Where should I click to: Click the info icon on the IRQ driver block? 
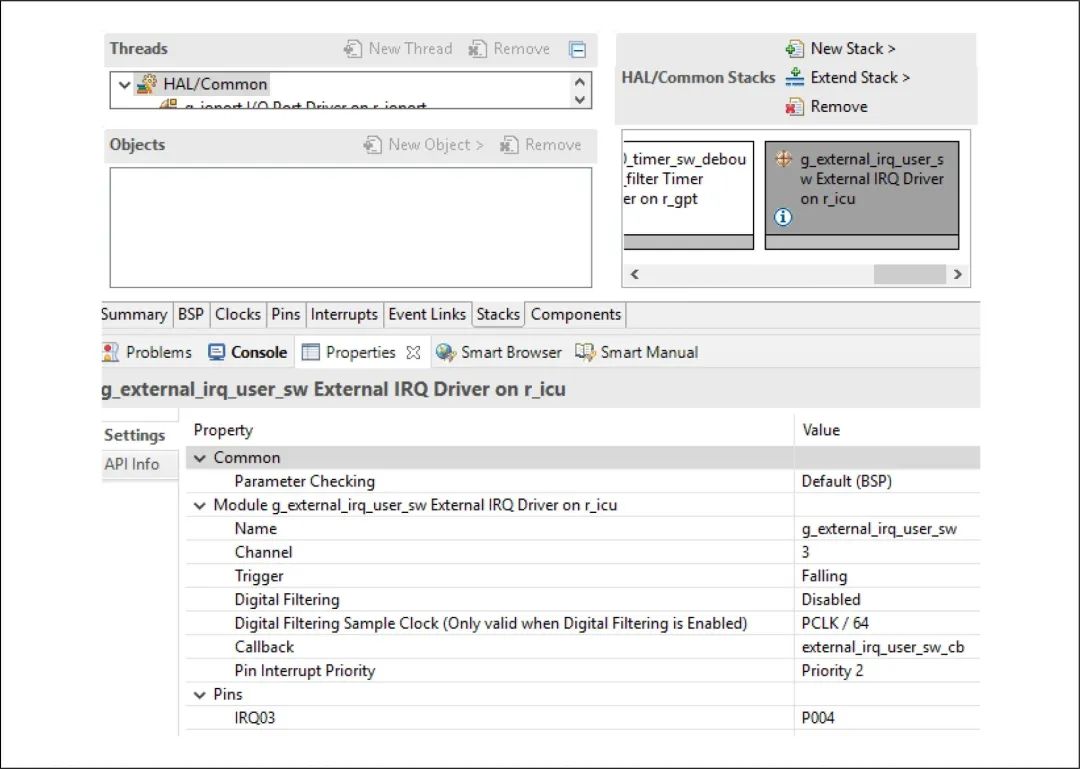[783, 218]
